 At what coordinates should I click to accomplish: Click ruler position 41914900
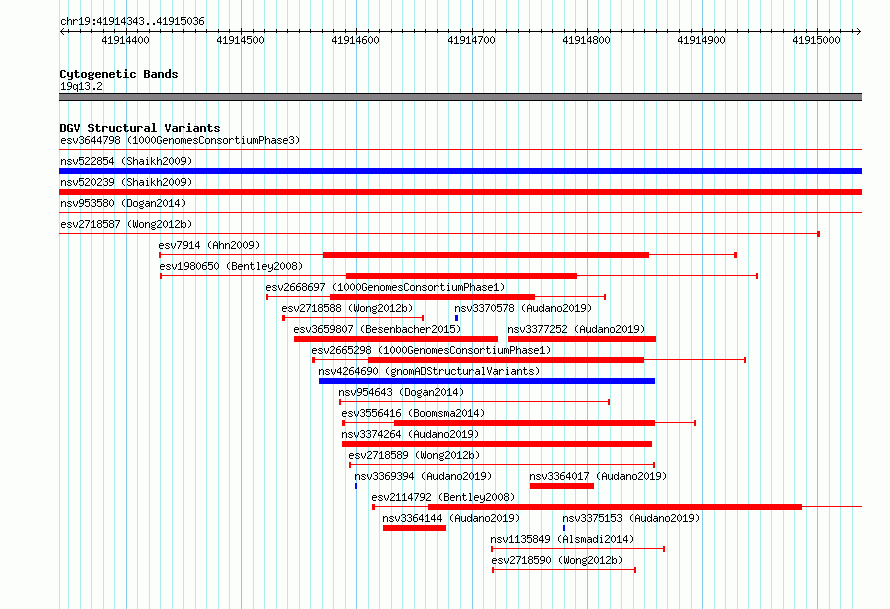702,40
